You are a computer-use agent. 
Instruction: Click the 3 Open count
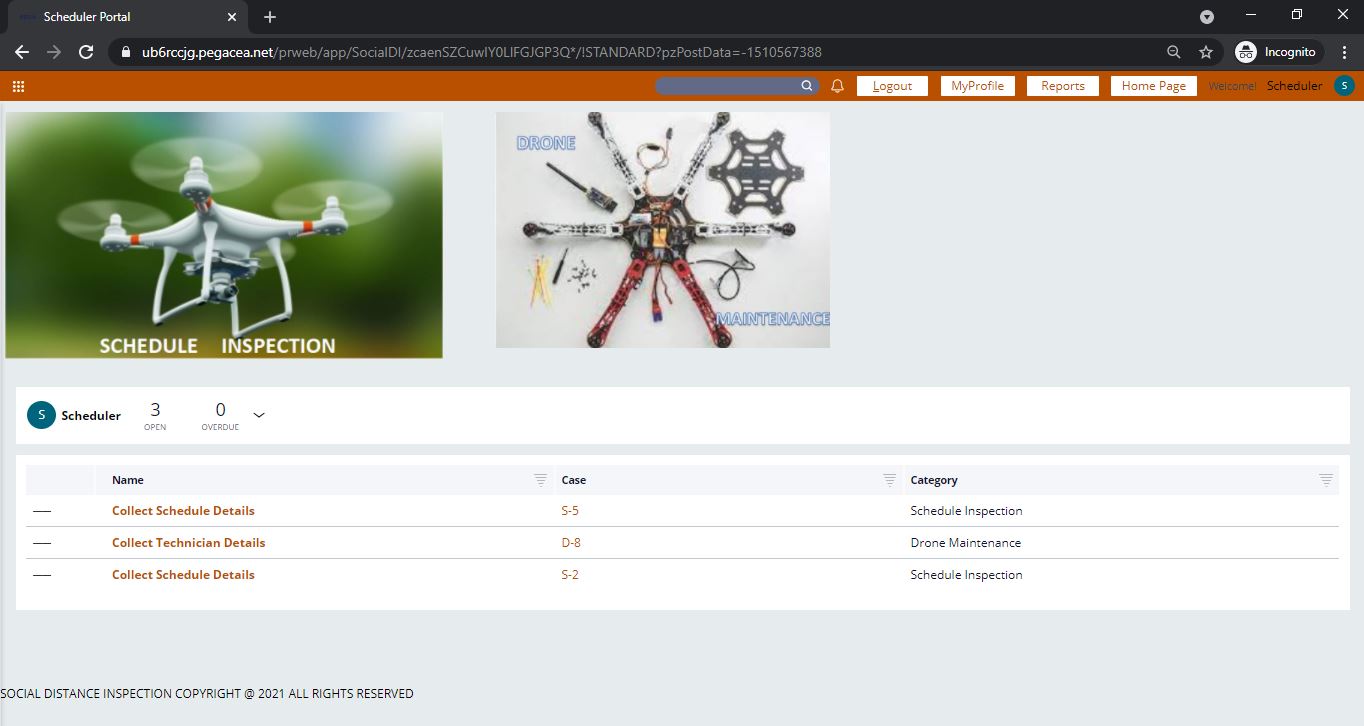coord(155,415)
